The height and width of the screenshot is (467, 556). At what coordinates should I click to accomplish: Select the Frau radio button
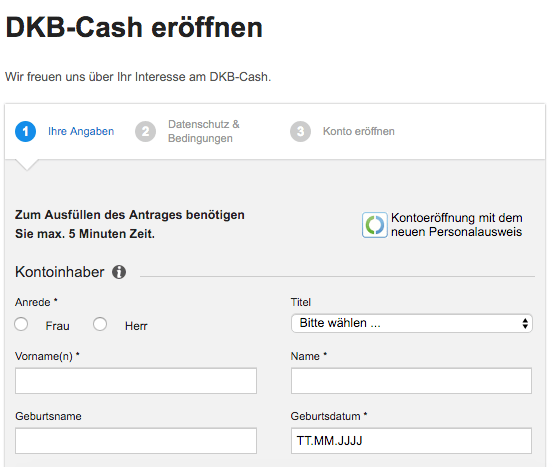pyautogui.click(x=21, y=324)
